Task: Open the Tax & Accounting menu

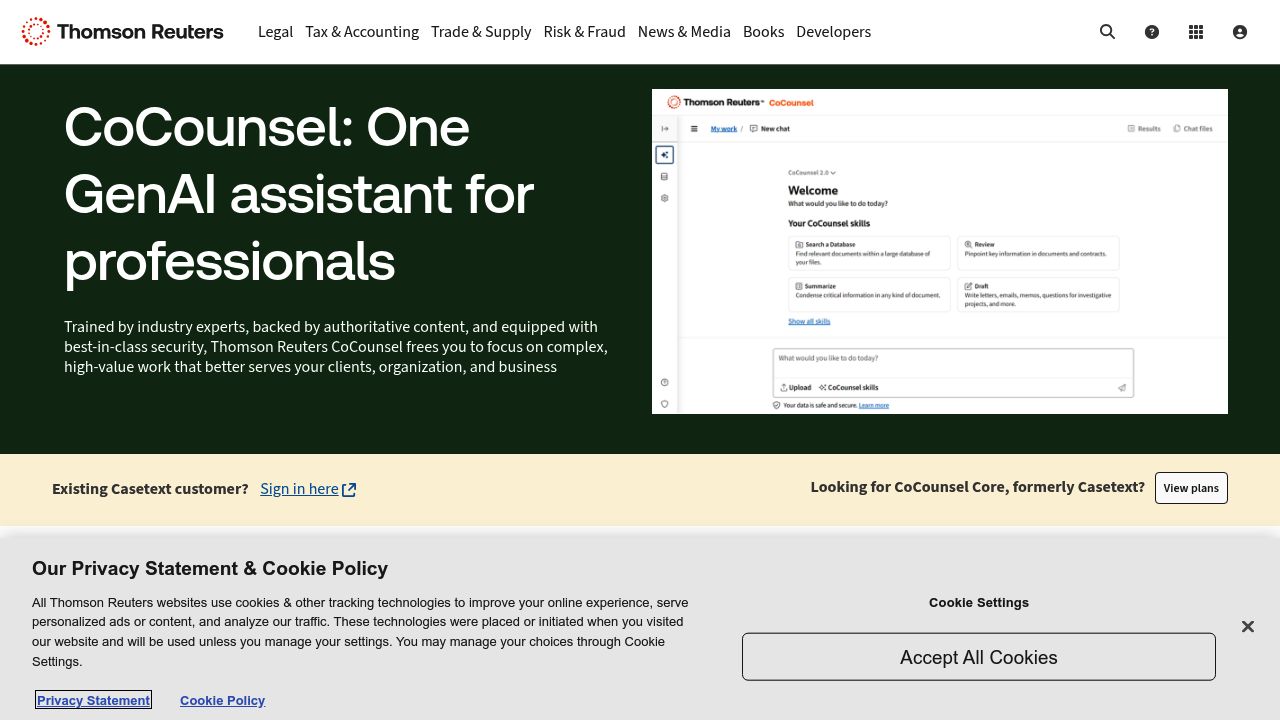Action: [x=362, y=32]
